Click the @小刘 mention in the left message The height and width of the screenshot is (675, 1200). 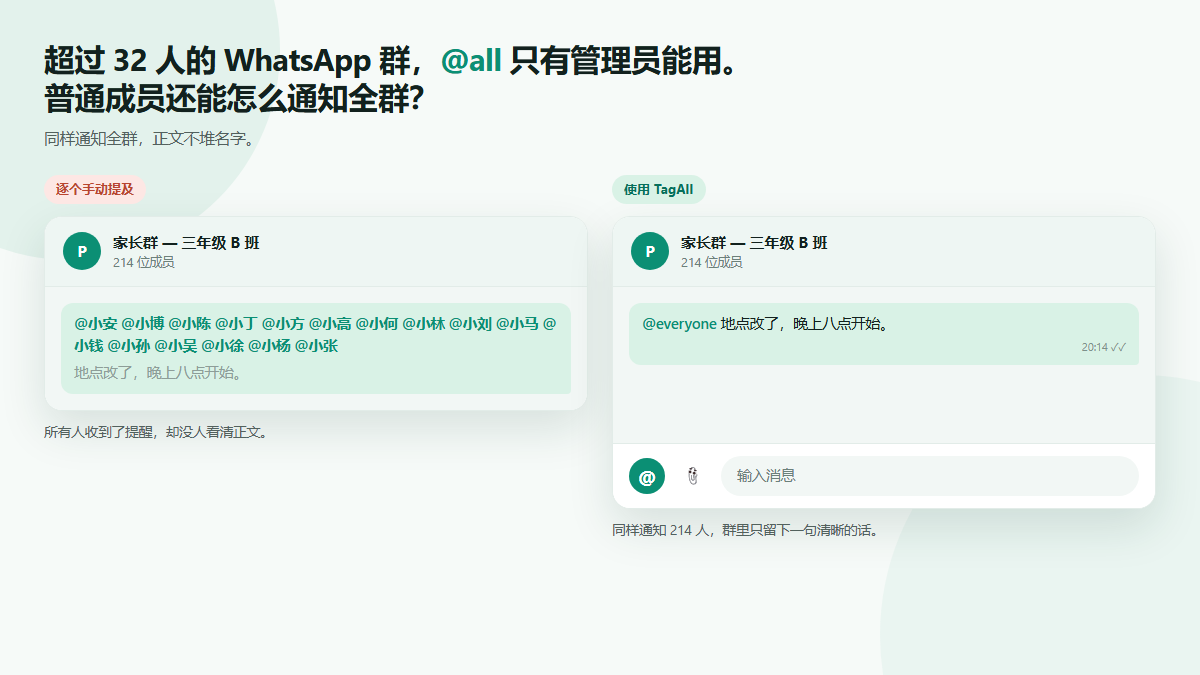pos(470,323)
